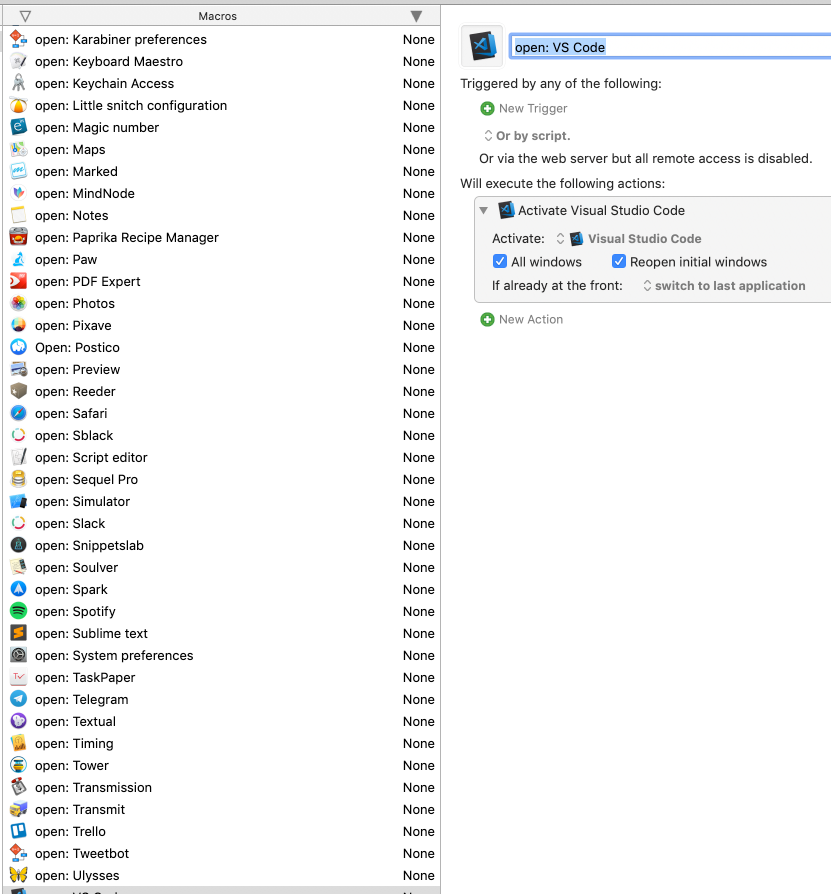Select the 'open: Paw' macro
The height and width of the screenshot is (894, 831).
point(222,259)
